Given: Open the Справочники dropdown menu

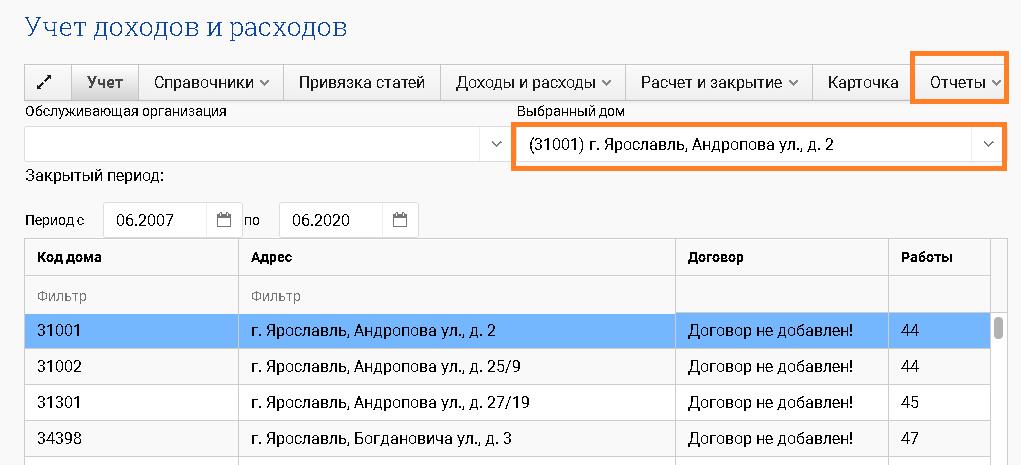Looking at the screenshot, I should tap(211, 83).
